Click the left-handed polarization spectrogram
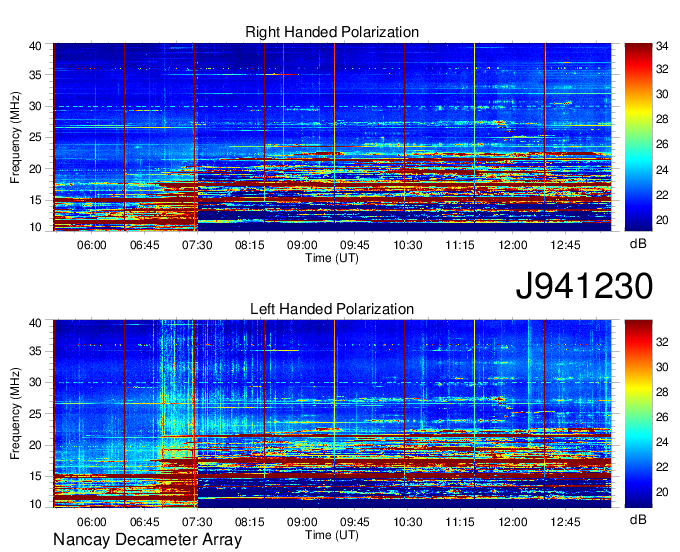680x552 pixels. click(332, 414)
